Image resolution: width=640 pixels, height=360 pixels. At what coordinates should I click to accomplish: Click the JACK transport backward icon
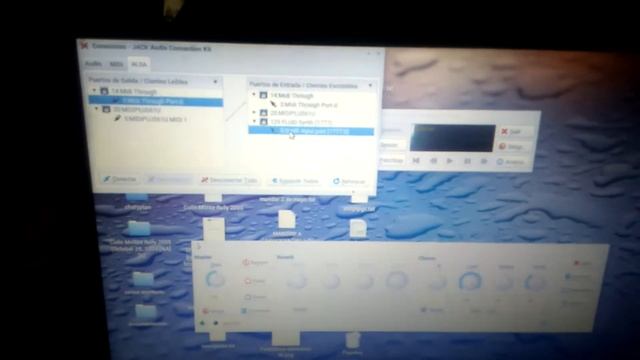433,161
